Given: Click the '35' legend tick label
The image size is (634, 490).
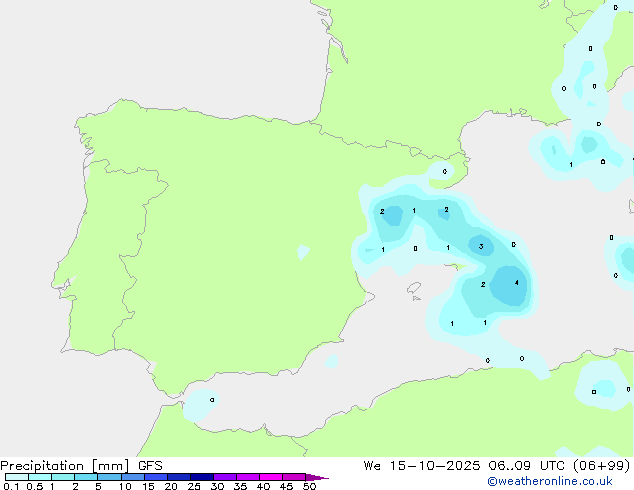Looking at the screenshot, I should click(x=241, y=486).
